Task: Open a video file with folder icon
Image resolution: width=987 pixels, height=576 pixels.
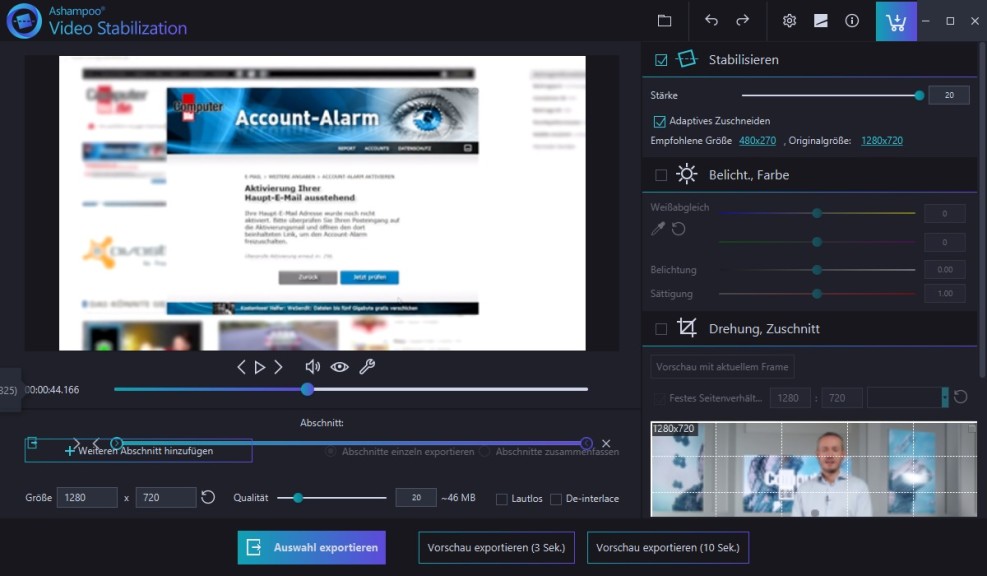Action: point(664,21)
